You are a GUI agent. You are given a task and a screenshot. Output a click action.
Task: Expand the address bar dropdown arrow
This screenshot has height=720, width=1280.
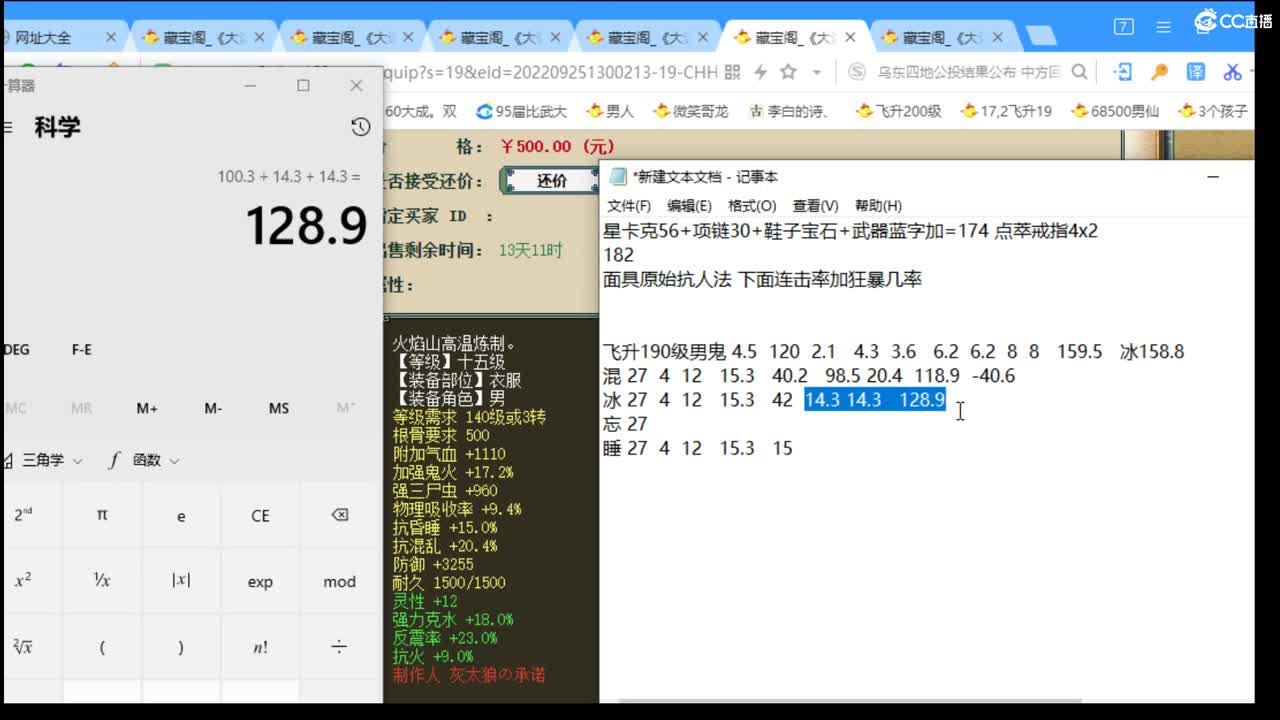817,72
